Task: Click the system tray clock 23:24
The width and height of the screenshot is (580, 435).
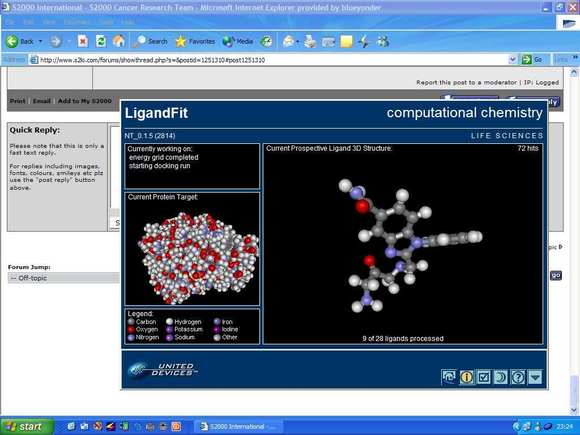Action: click(564, 427)
